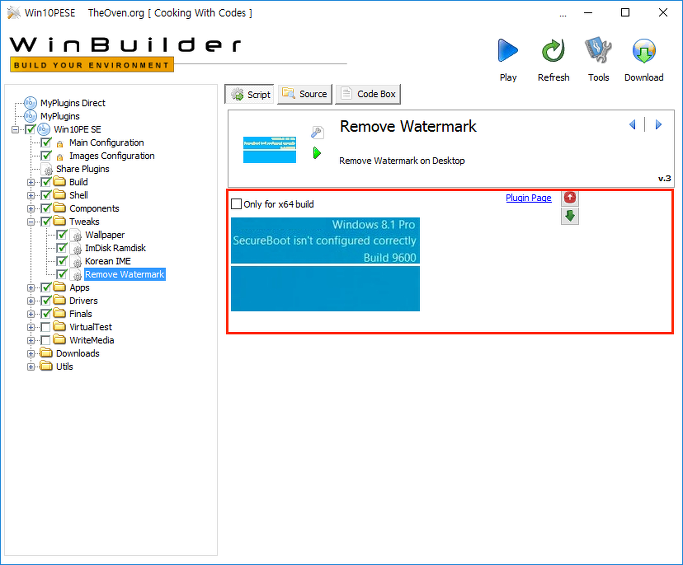Click the Main Configuration lock icon
683x565 pixels.
(x=60, y=144)
